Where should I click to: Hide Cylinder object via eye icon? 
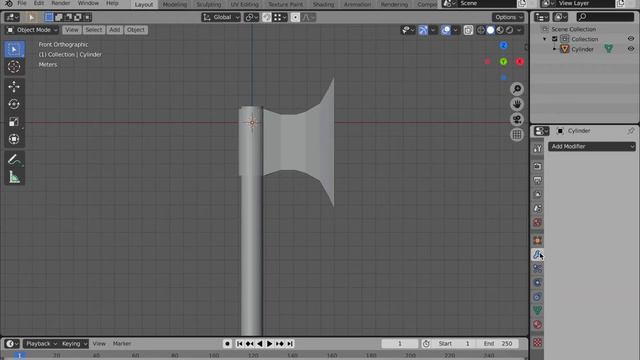[x=631, y=49]
